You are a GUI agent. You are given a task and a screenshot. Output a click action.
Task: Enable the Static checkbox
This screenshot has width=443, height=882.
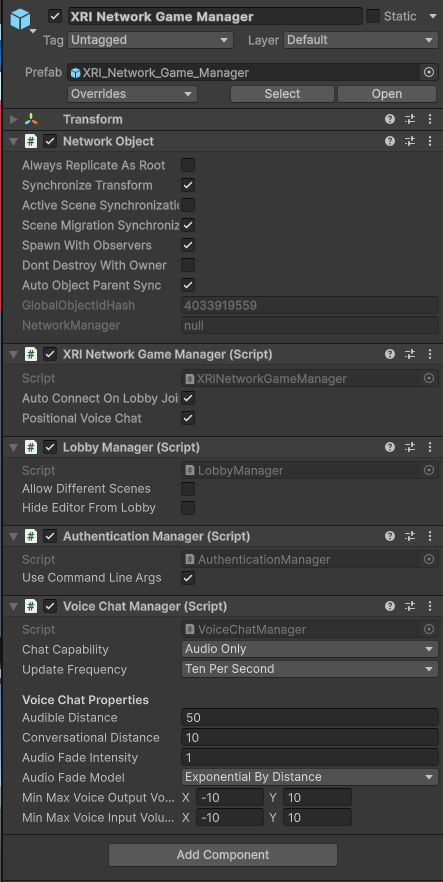[373, 16]
